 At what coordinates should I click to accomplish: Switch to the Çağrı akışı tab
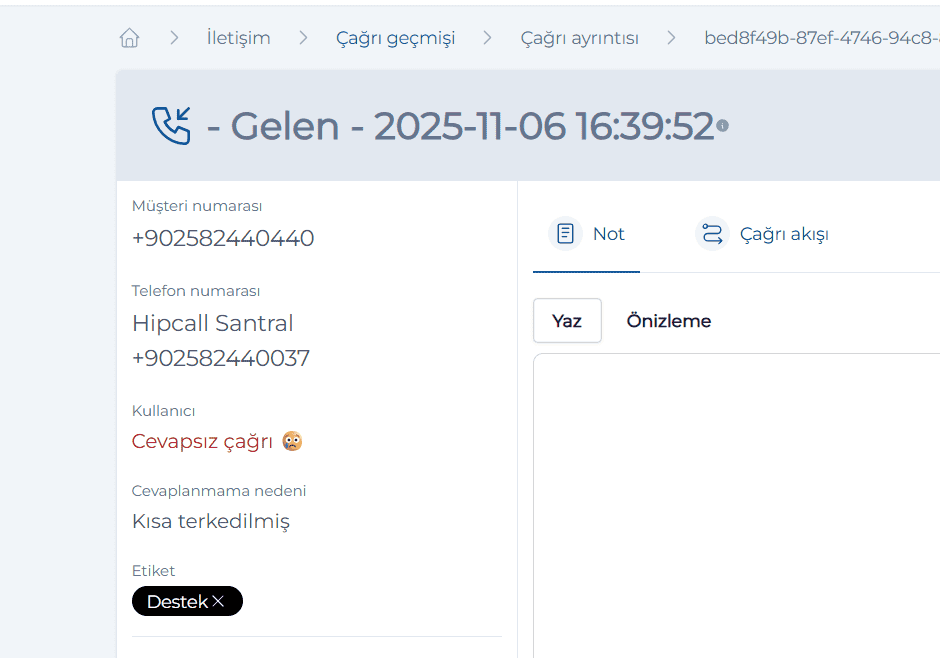tap(783, 234)
